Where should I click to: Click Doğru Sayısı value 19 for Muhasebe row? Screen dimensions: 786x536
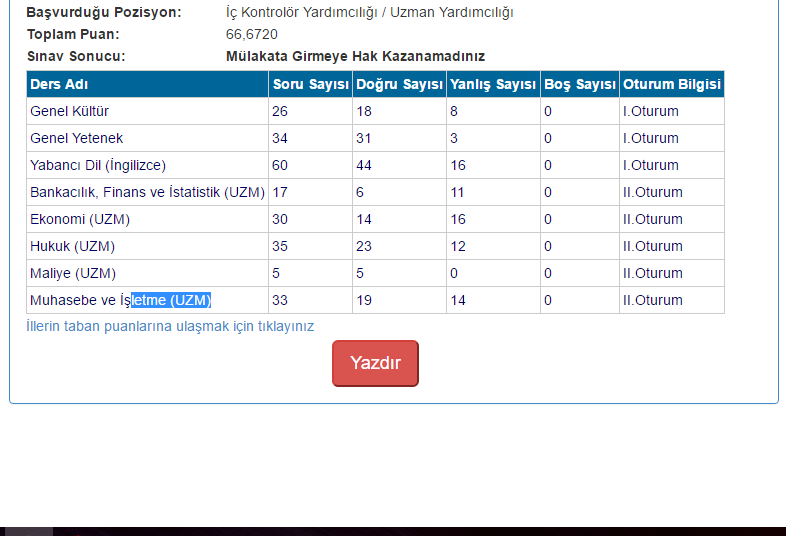click(x=364, y=300)
